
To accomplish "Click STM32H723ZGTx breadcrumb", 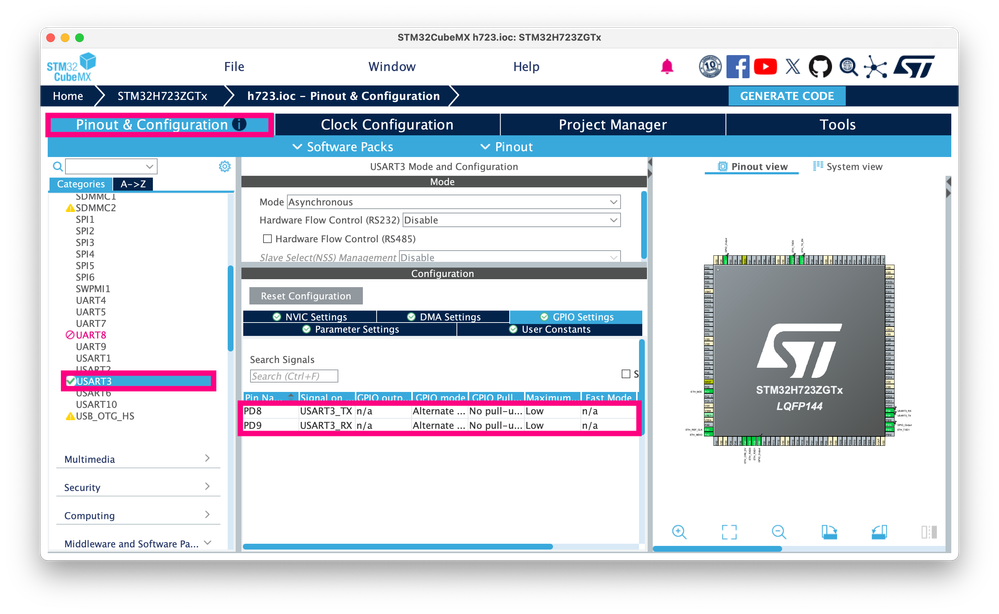I will [x=162, y=96].
